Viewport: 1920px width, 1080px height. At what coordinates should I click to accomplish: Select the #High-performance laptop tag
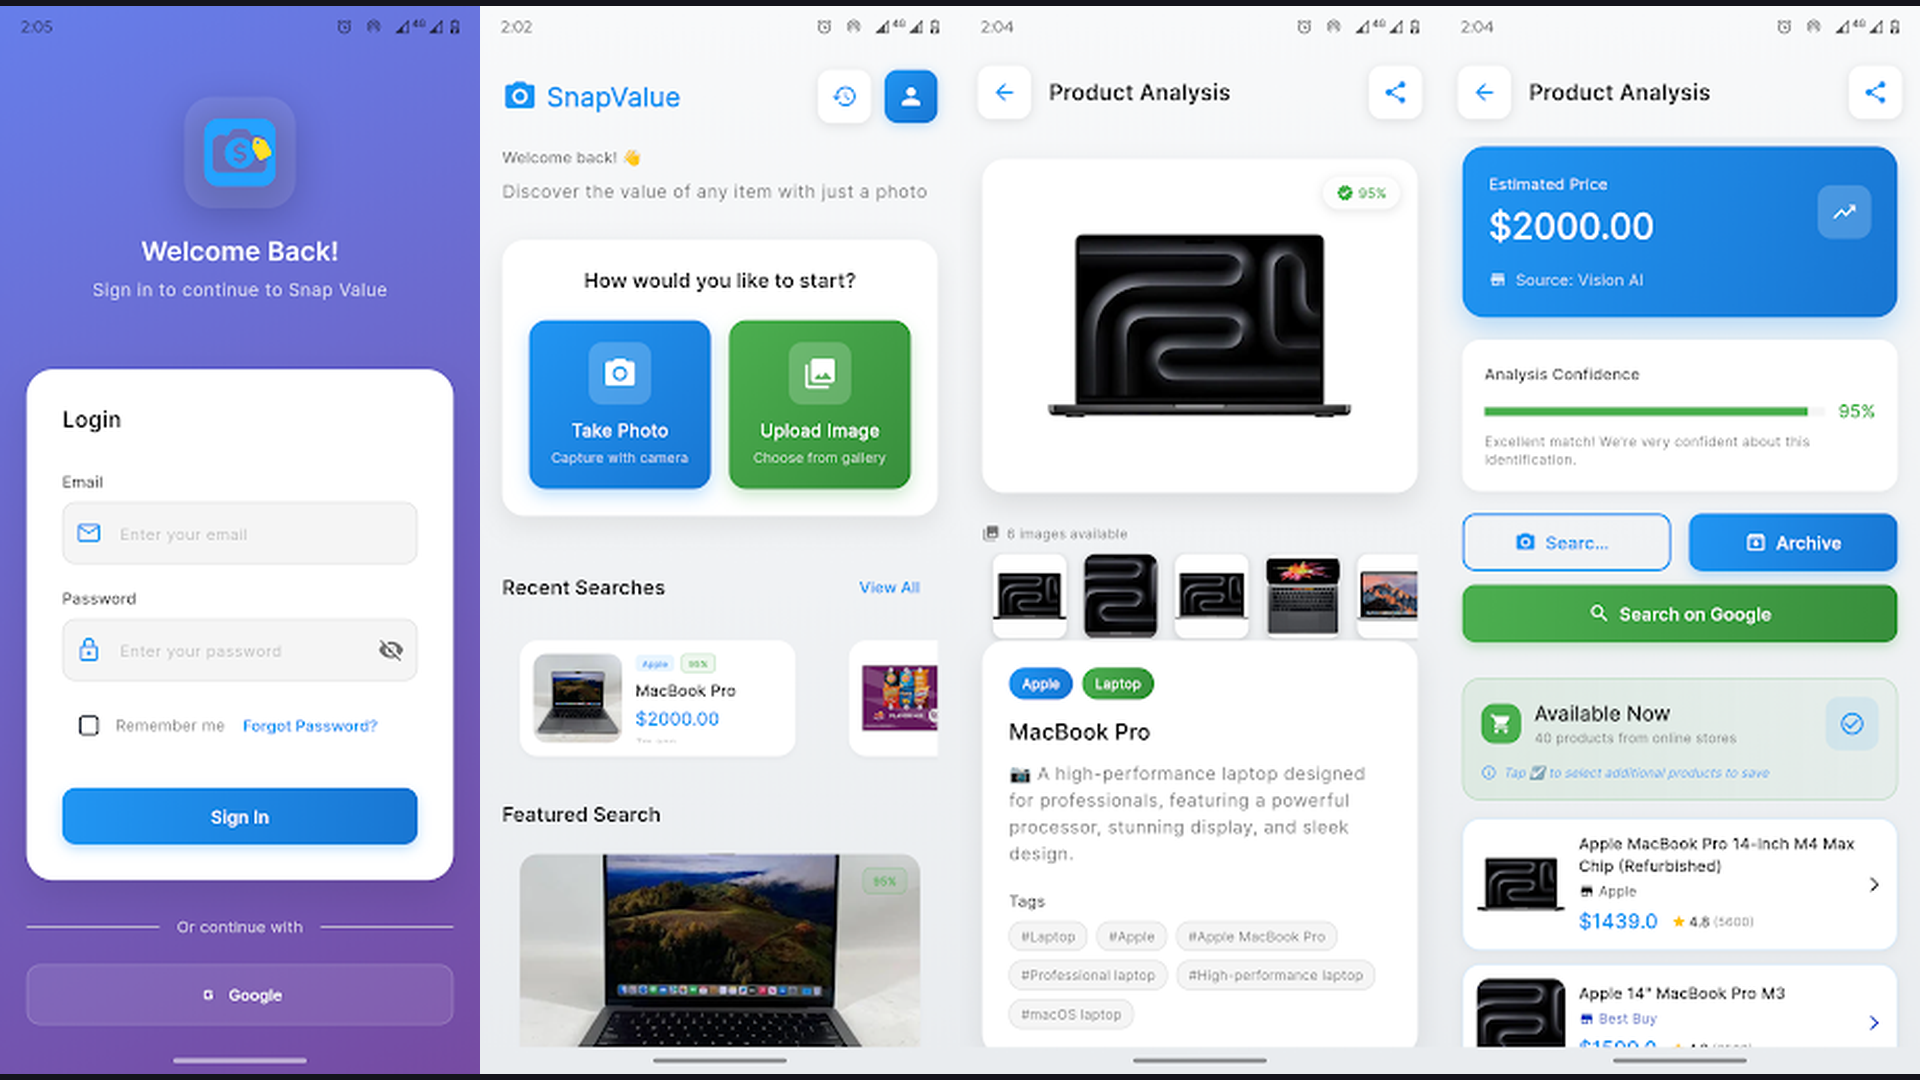(1275, 975)
